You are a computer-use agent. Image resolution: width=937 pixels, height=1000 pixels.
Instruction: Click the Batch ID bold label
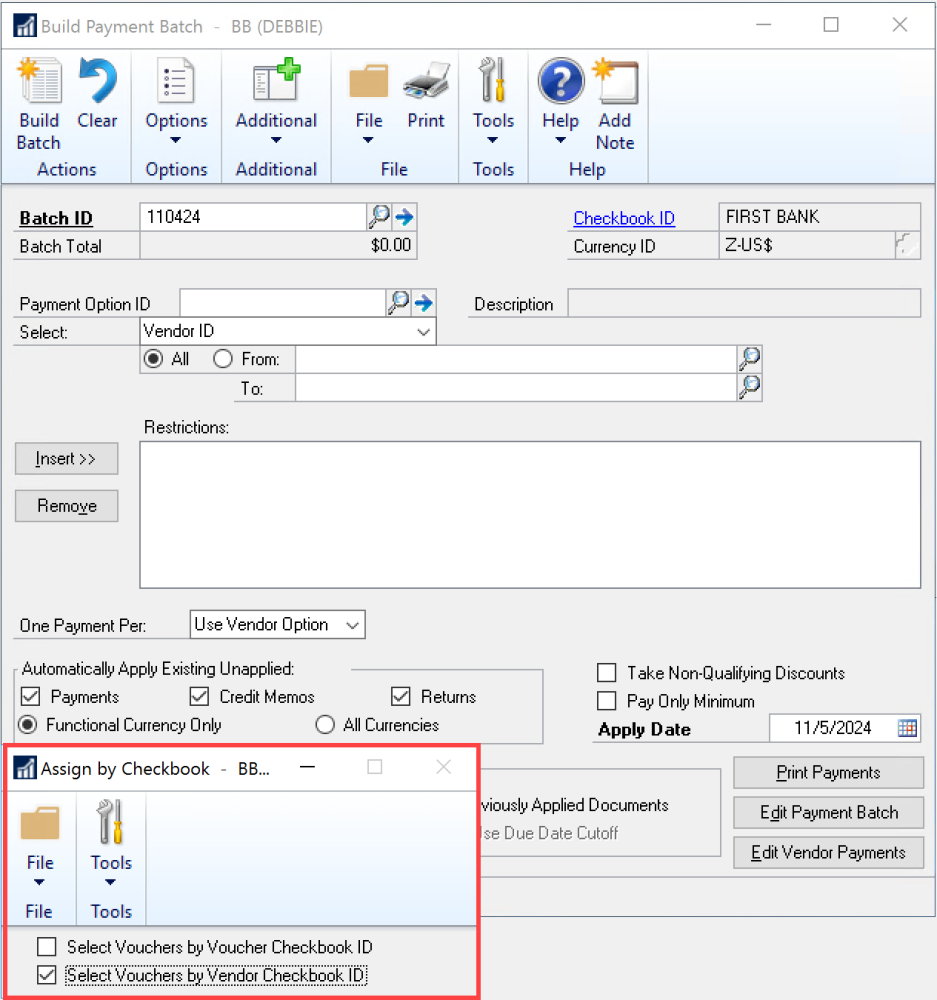[x=56, y=218]
